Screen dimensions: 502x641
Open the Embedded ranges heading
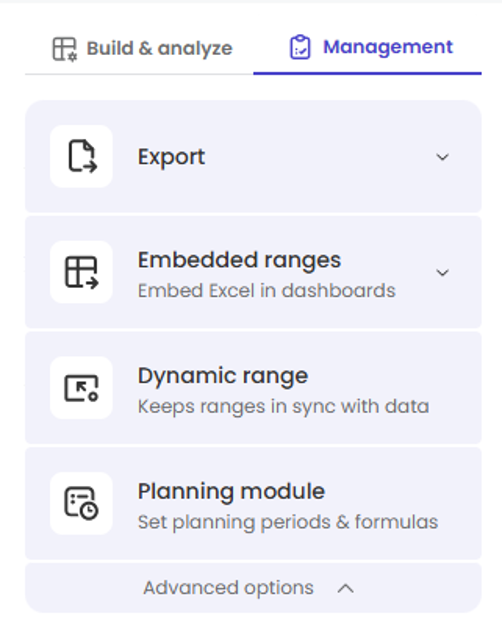(x=239, y=260)
